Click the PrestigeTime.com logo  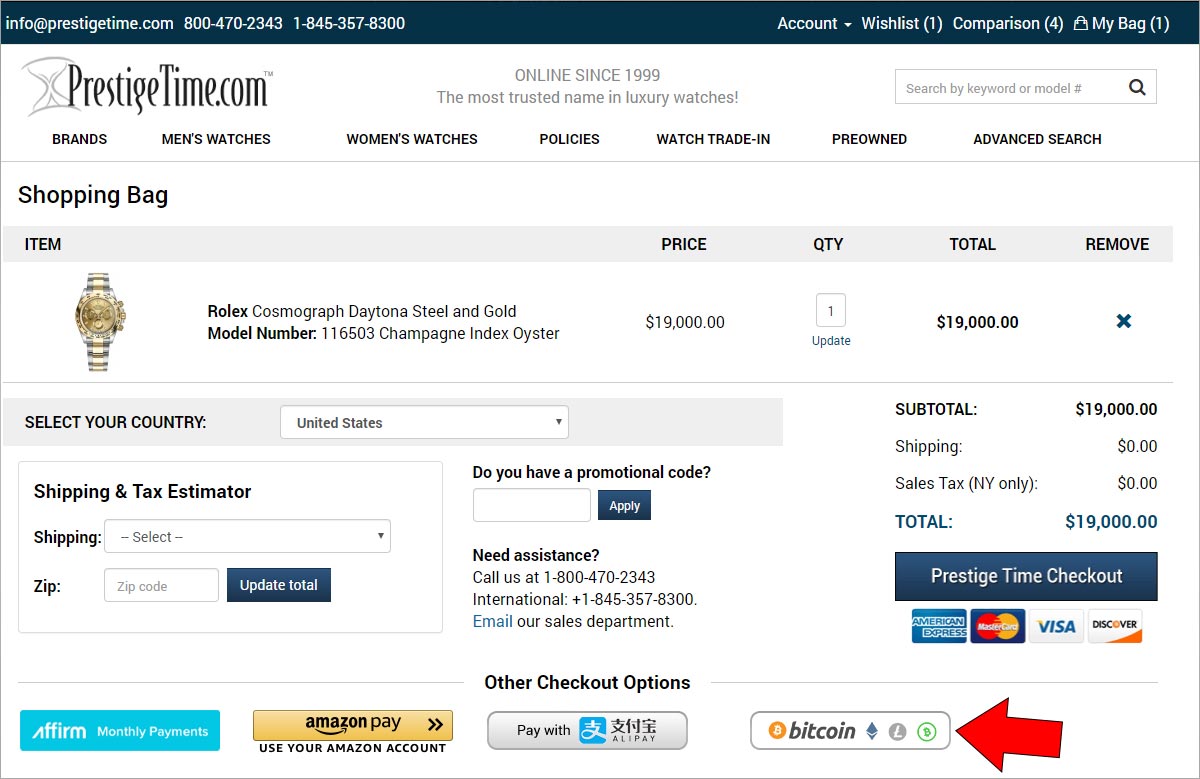point(147,87)
